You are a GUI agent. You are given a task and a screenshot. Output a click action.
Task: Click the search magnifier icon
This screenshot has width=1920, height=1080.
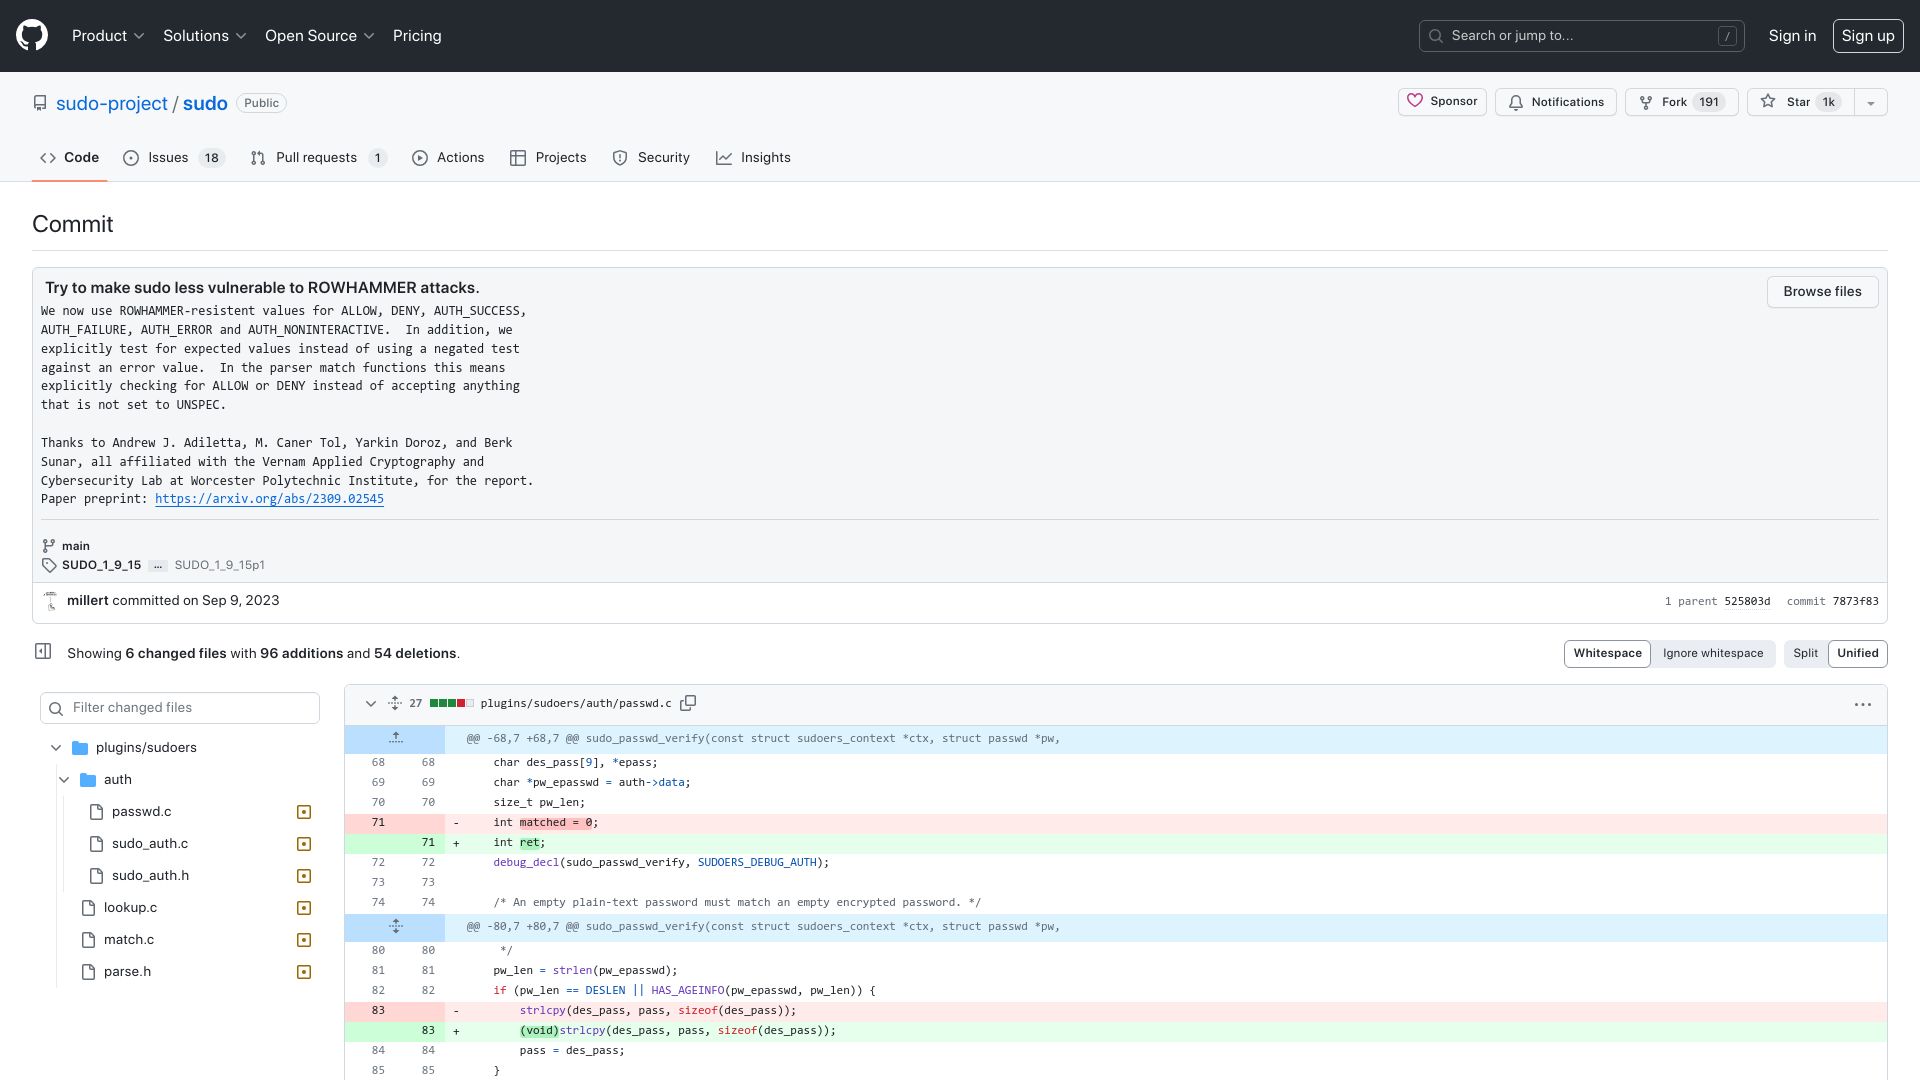coord(1436,36)
